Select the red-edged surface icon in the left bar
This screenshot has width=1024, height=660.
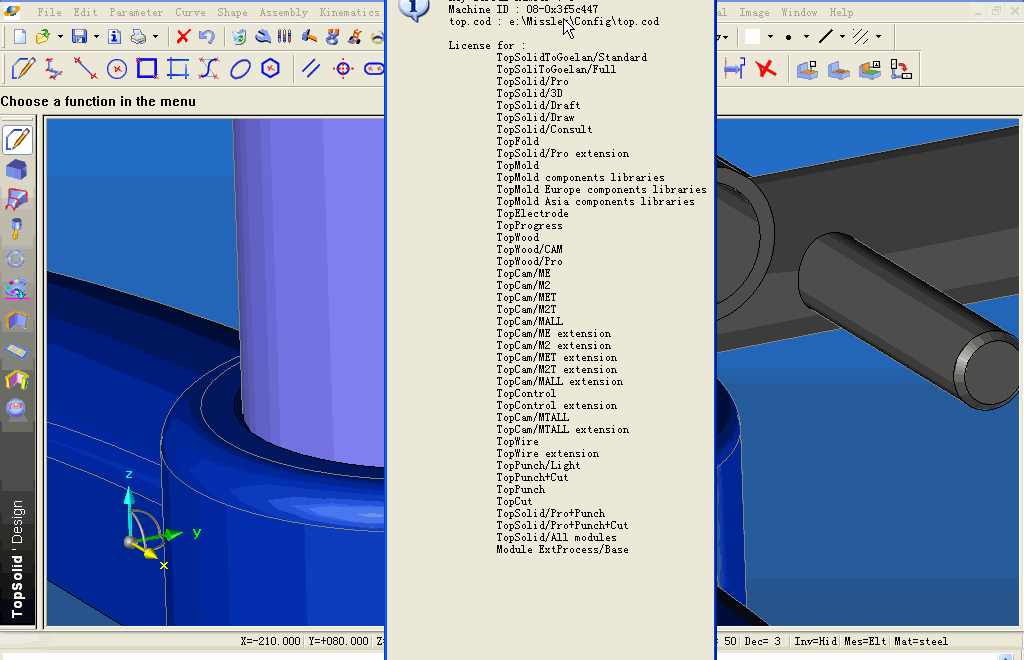click(17, 199)
